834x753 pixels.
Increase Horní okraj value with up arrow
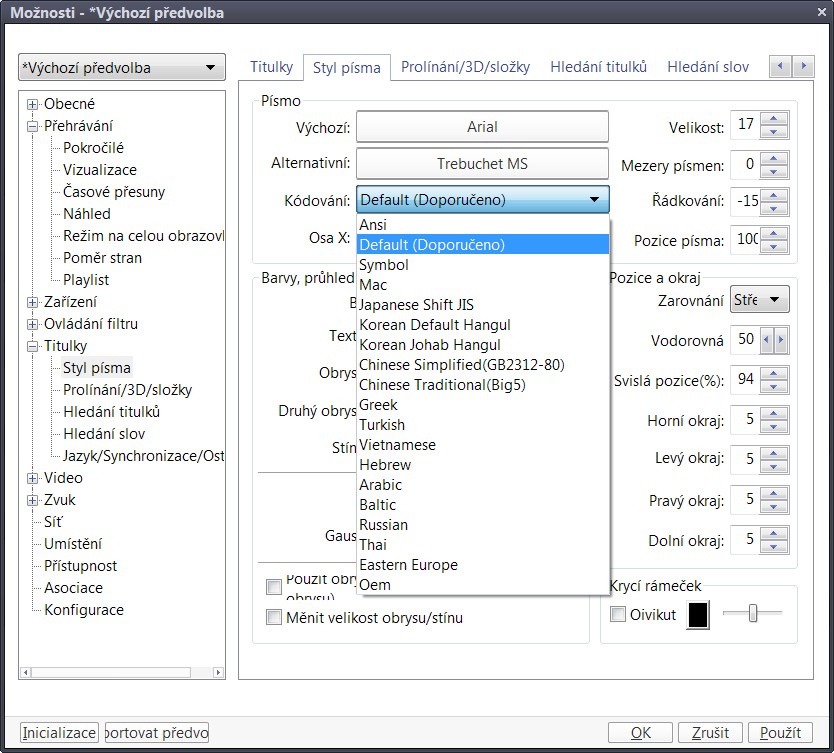click(775, 413)
